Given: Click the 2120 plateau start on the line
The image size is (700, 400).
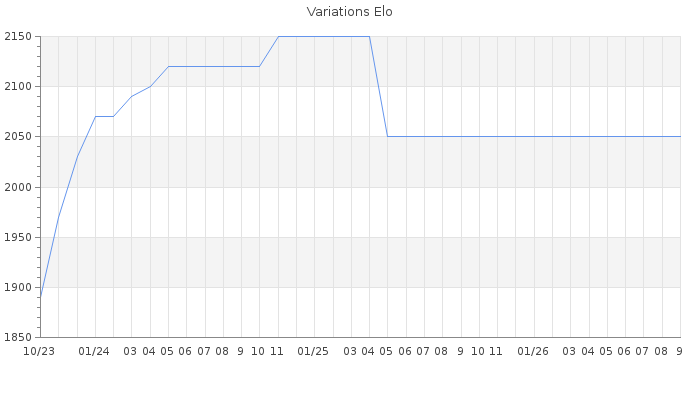Looking at the screenshot, I should click(168, 67).
